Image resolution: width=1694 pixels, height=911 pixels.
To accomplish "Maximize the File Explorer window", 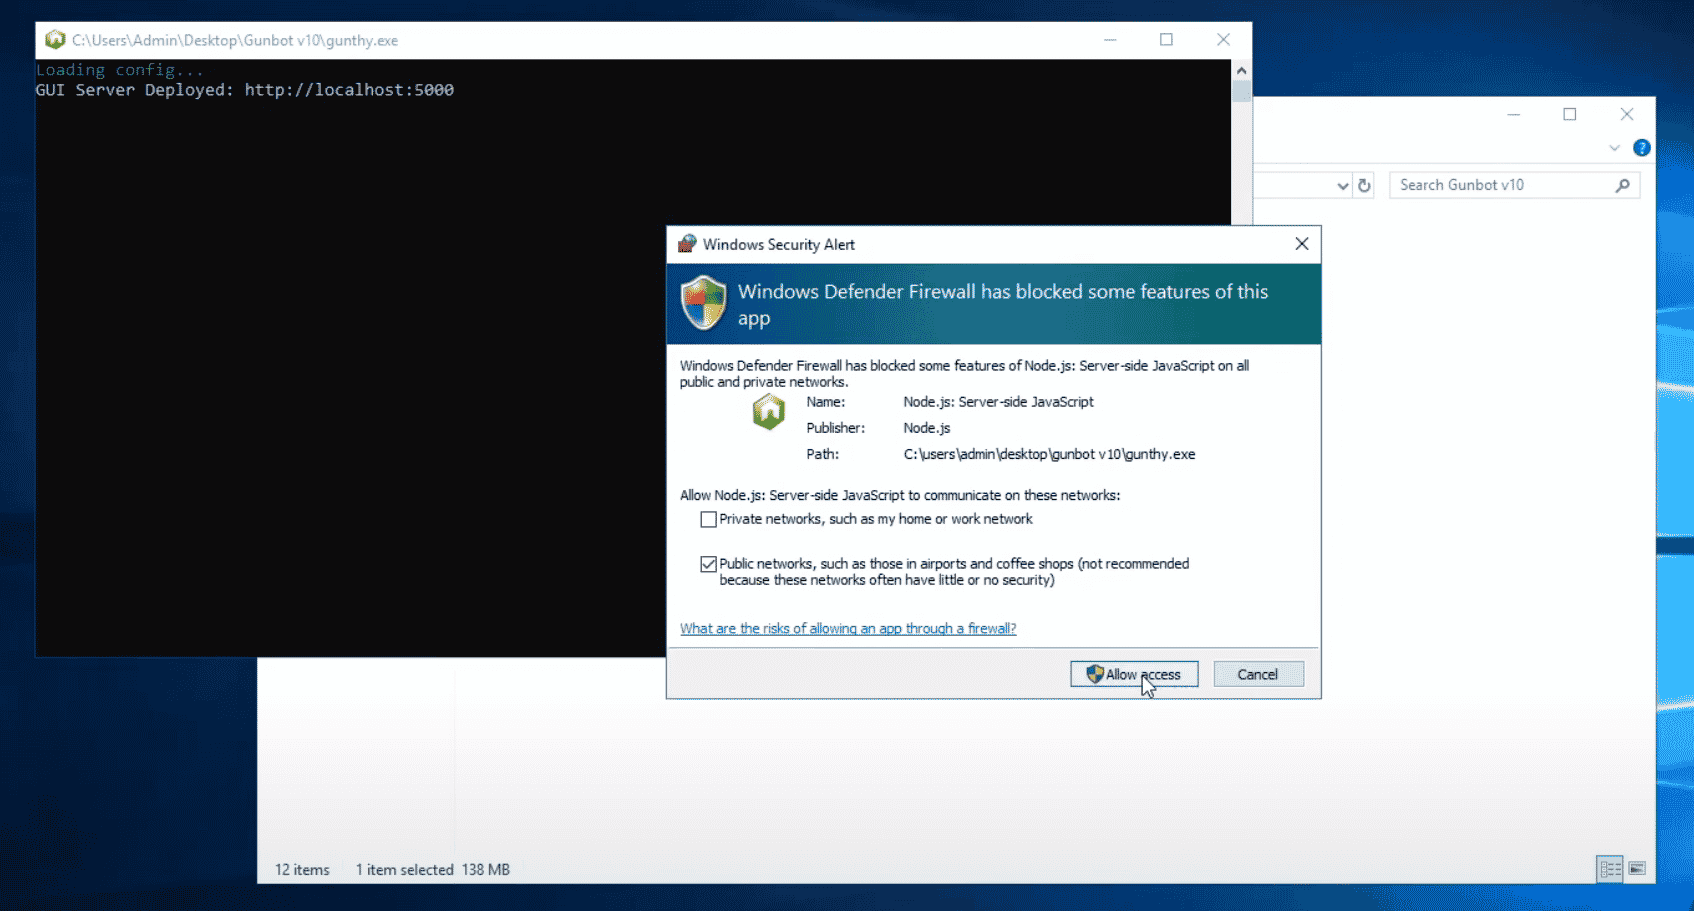I will (1570, 114).
